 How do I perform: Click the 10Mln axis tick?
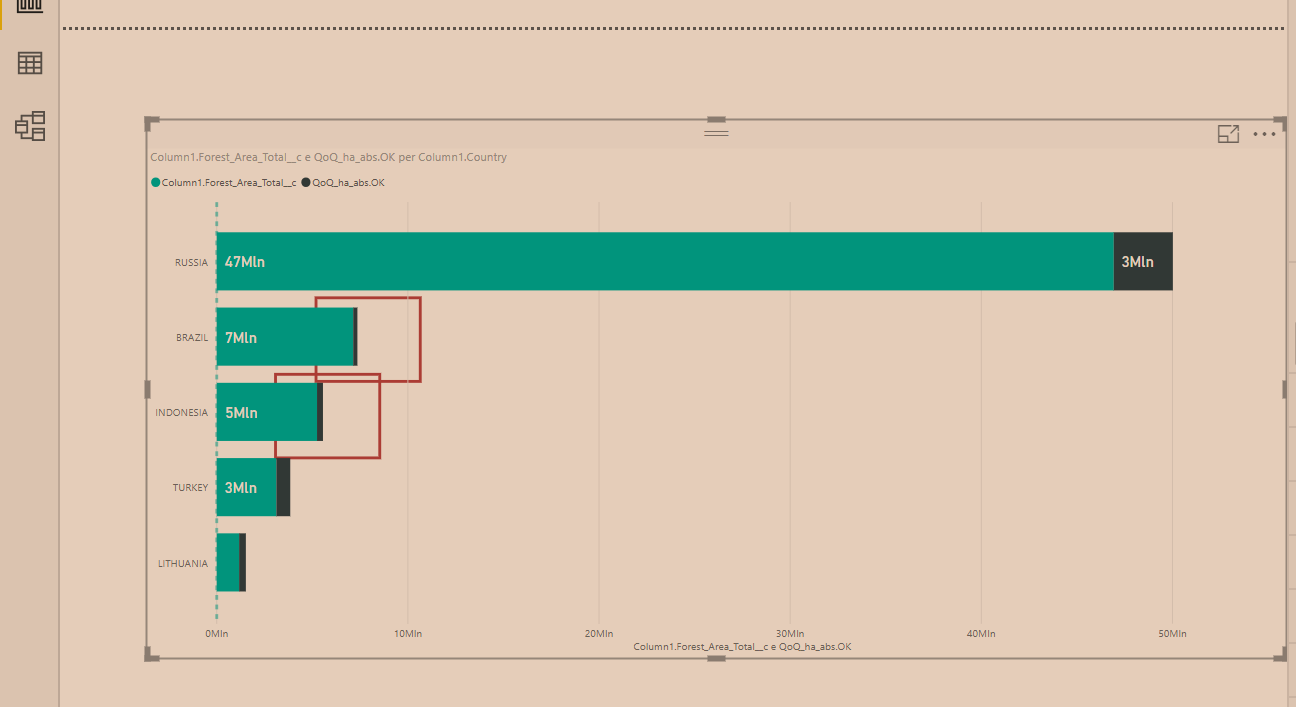(x=407, y=634)
